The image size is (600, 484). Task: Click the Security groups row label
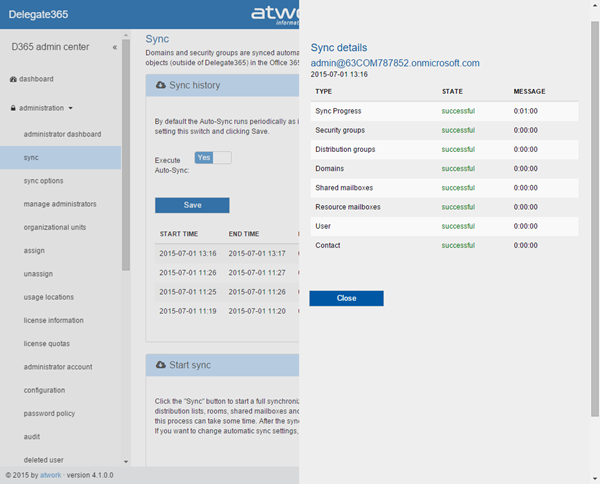(340, 130)
